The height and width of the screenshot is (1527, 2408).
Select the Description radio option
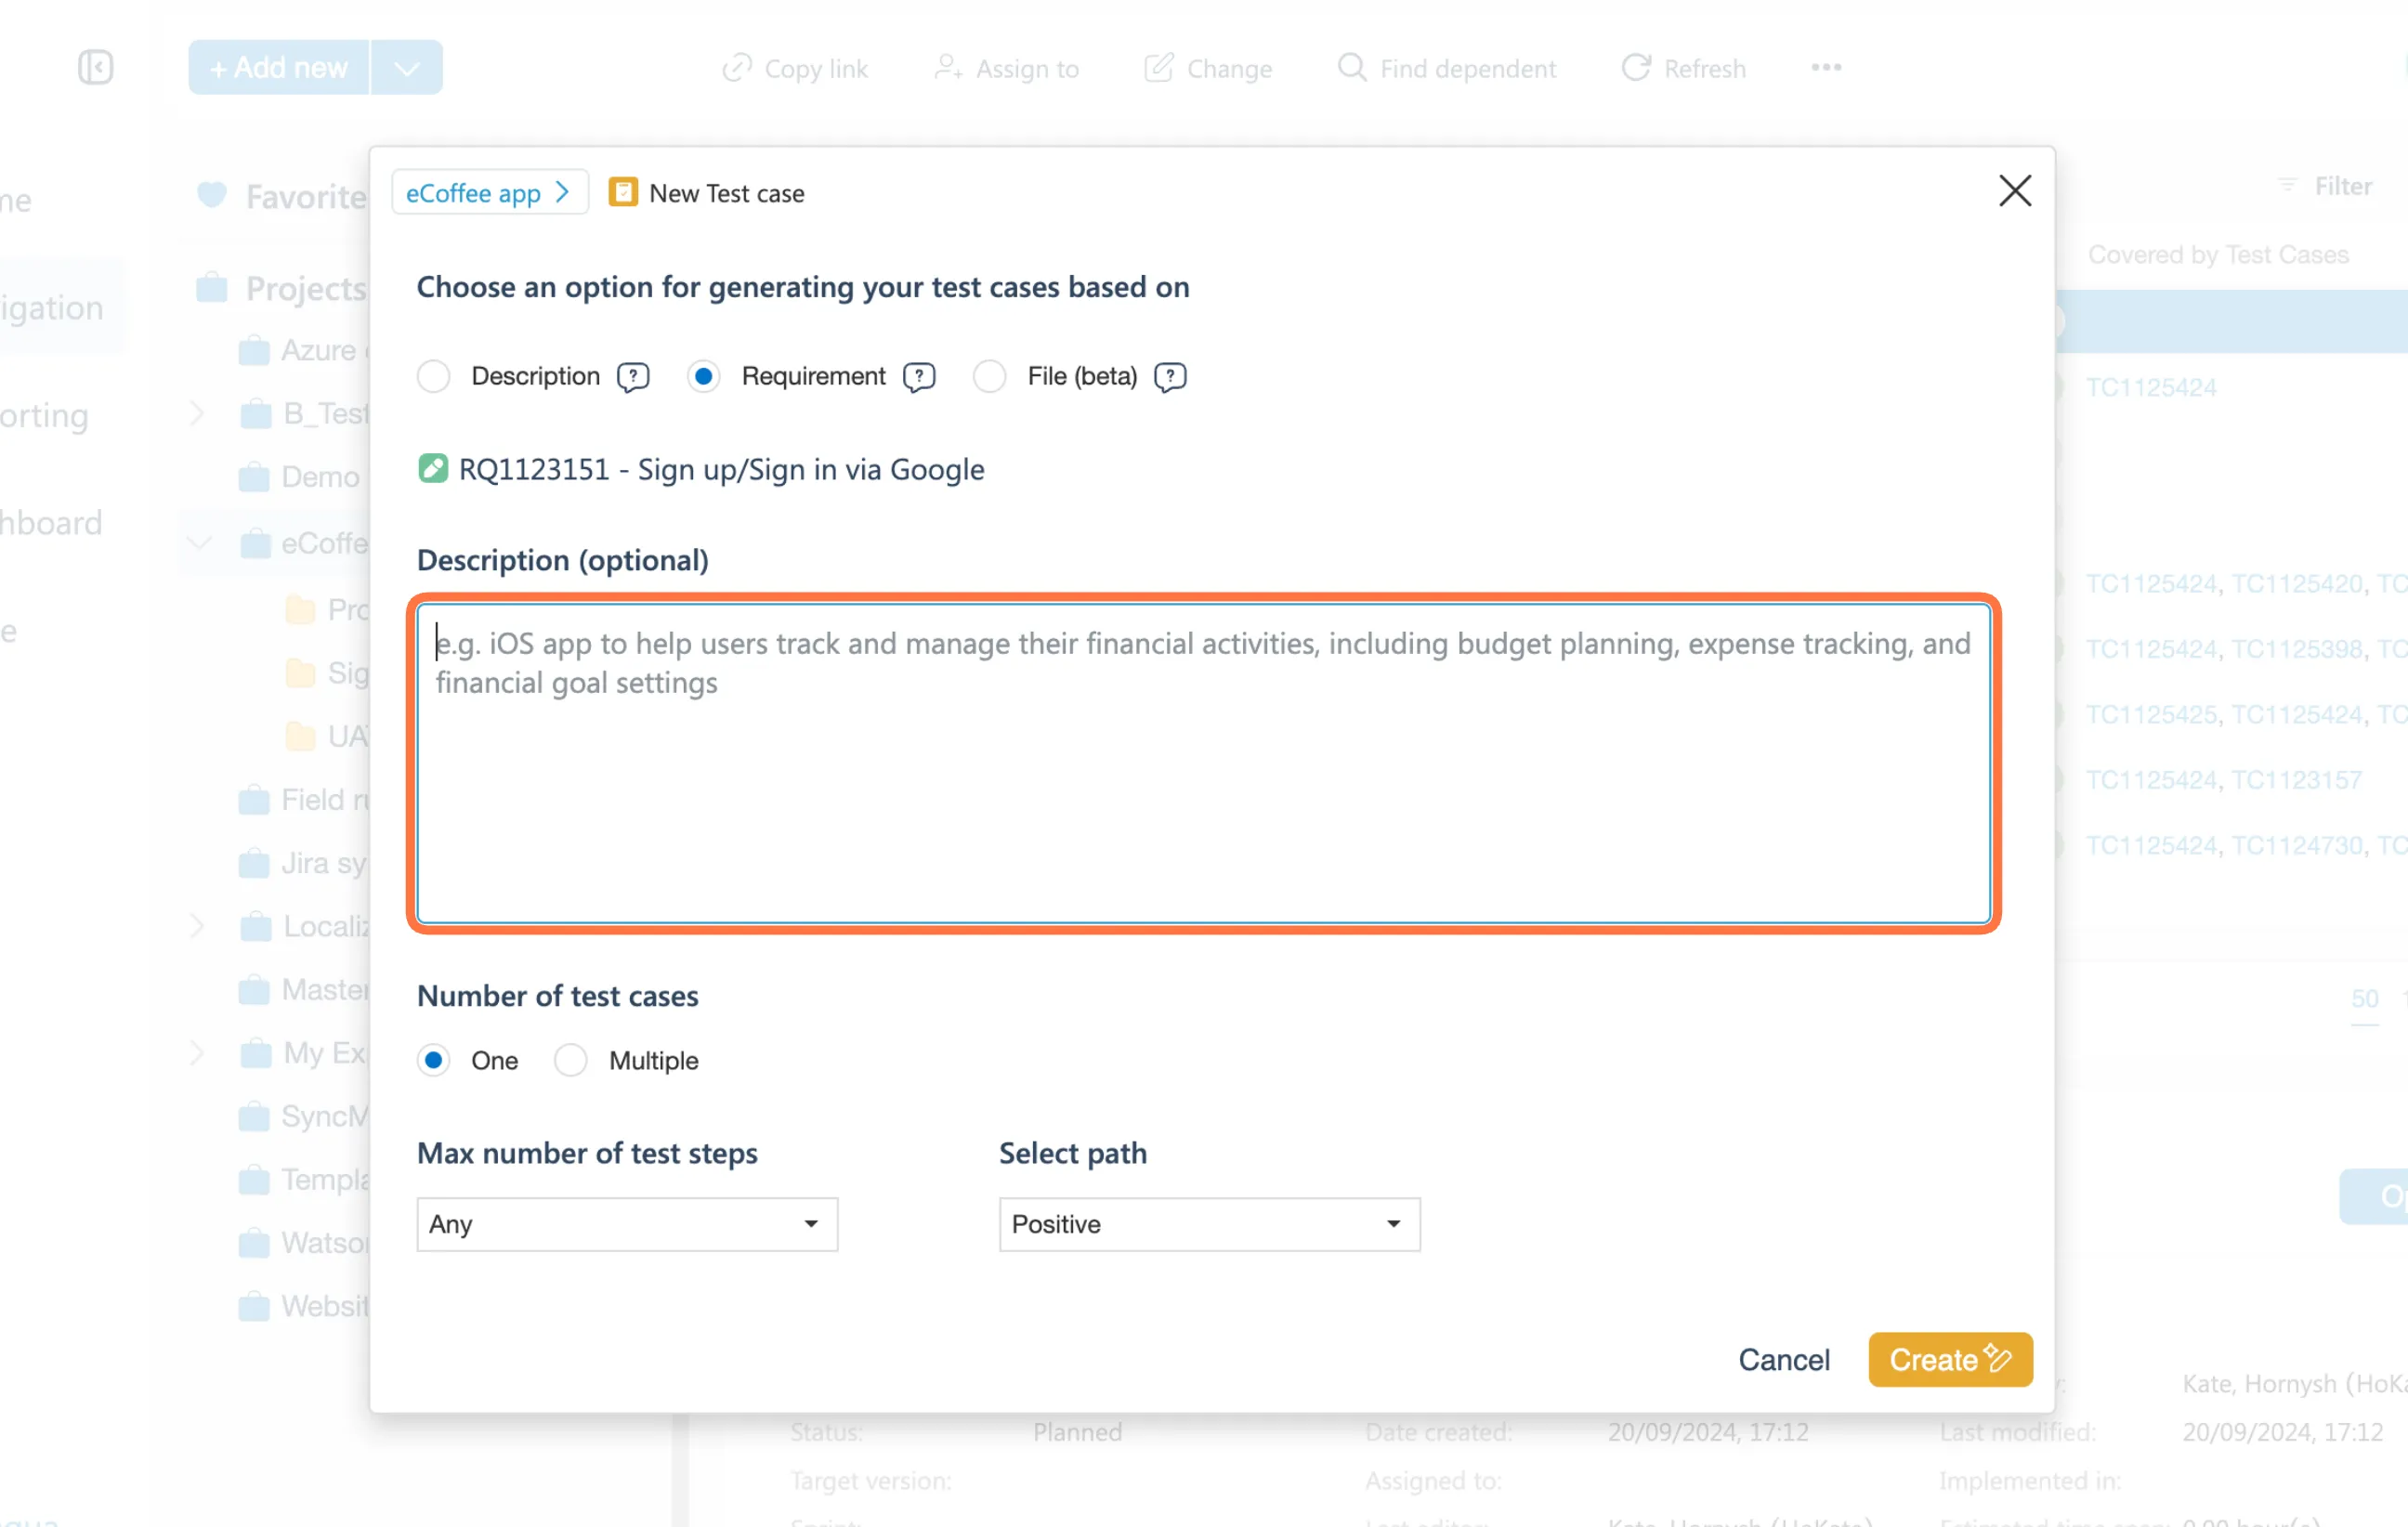pyautogui.click(x=434, y=377)
